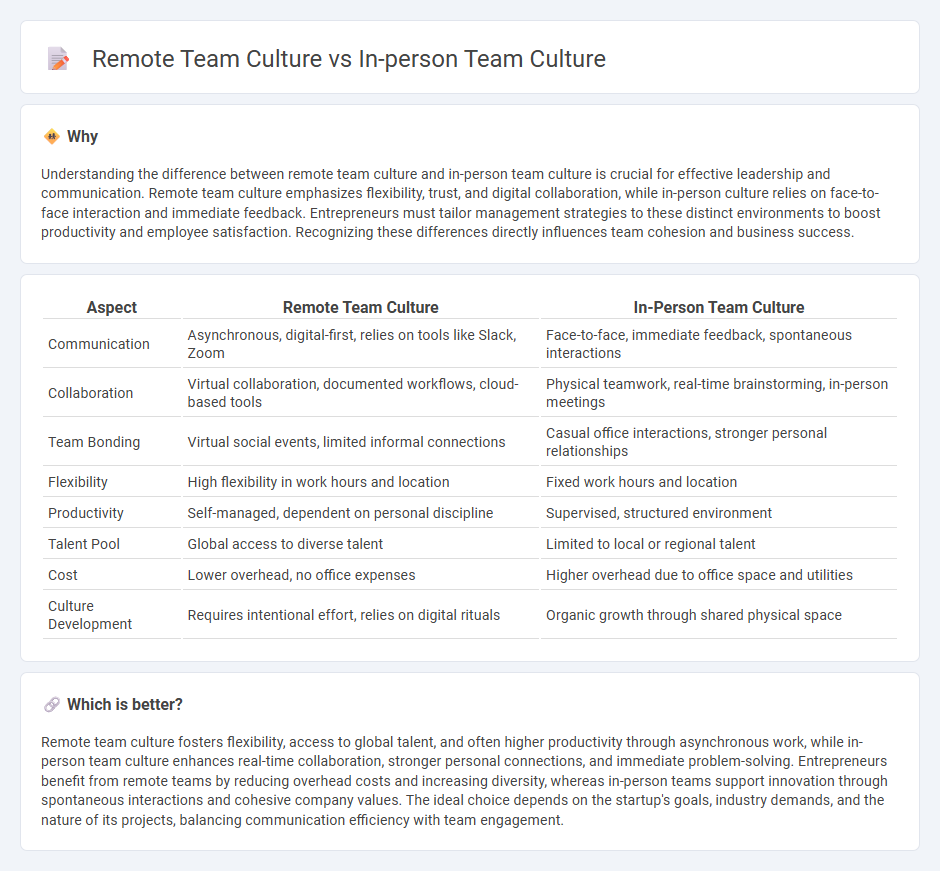Select the Team Bonding row label
The width and height of the screenshot is (940, 871).
click(94, 442)
